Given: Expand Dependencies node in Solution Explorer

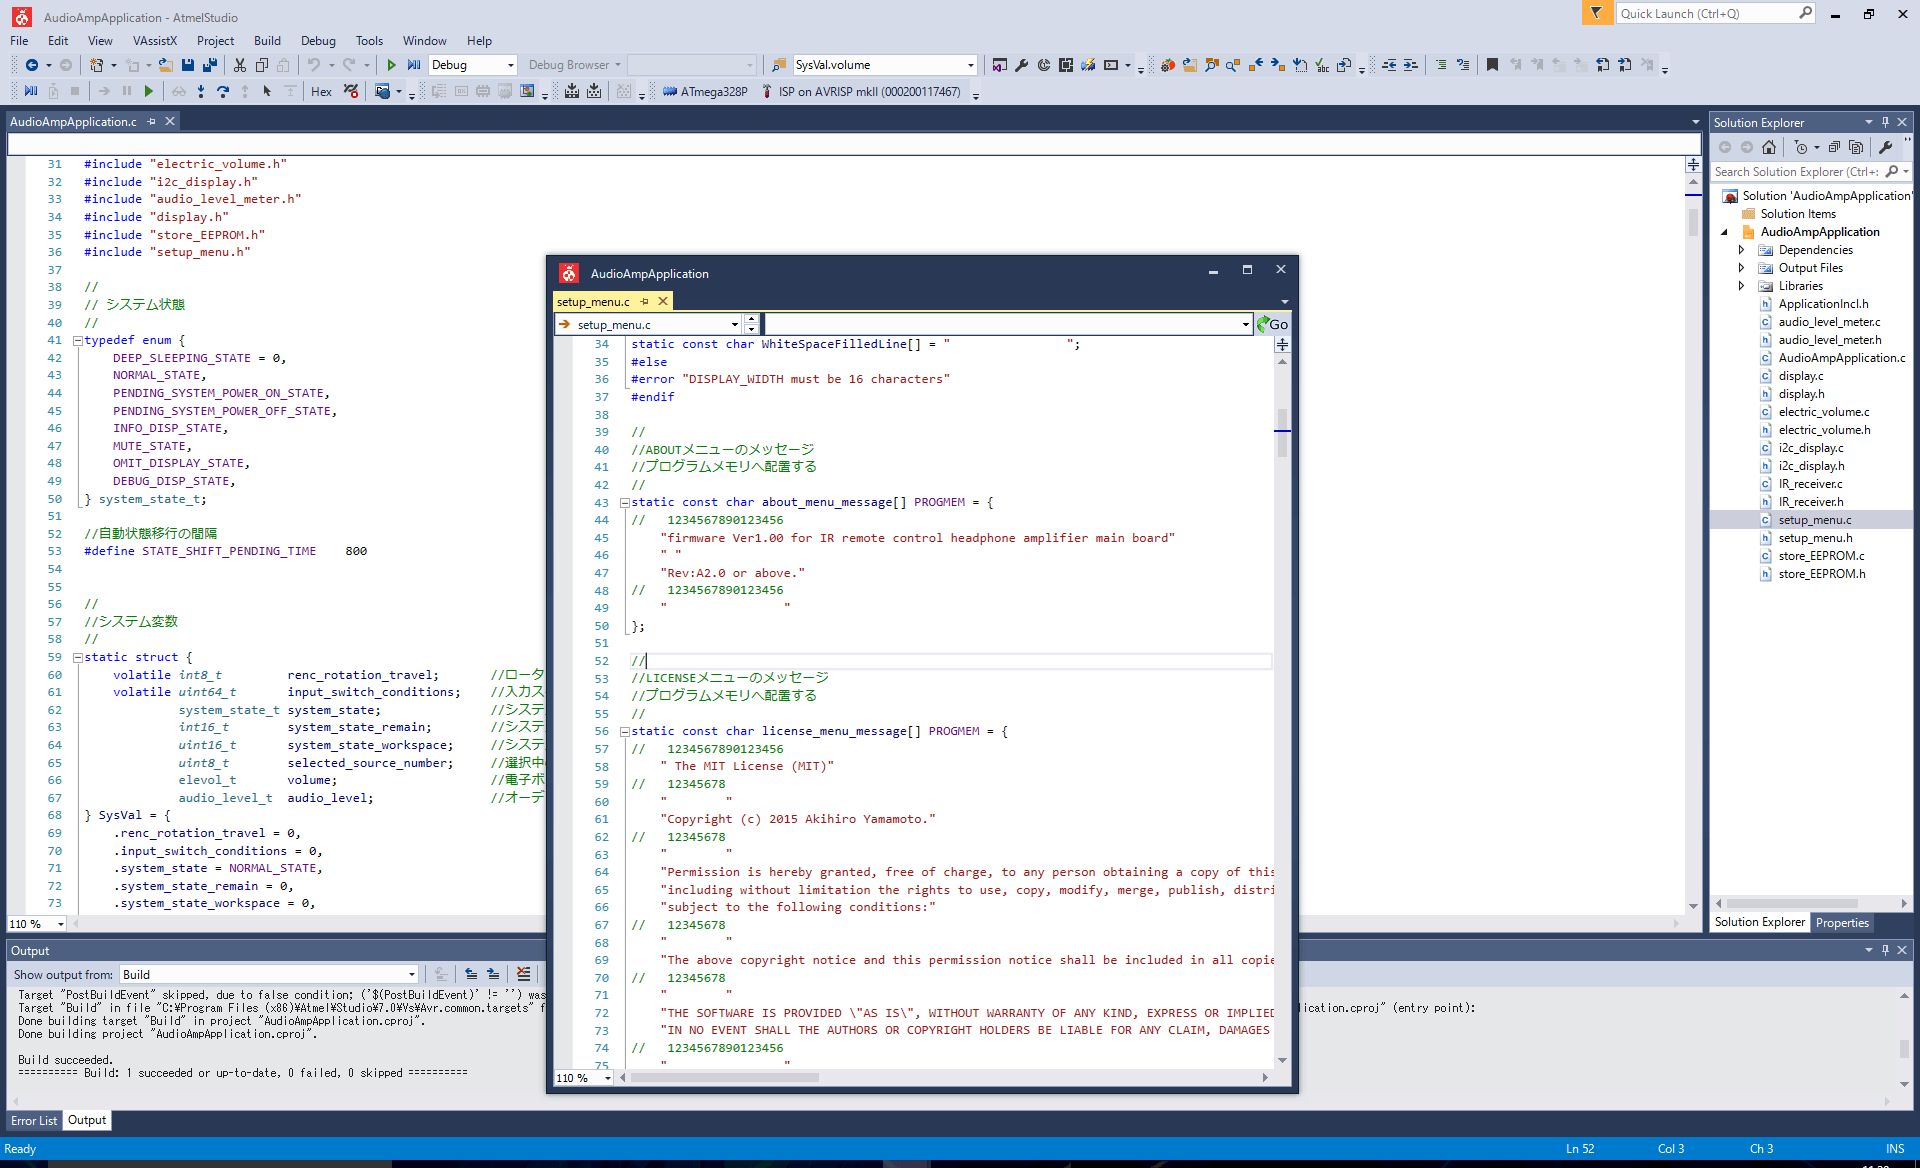Looking at the screenshot, I should tap(1741, 250).
